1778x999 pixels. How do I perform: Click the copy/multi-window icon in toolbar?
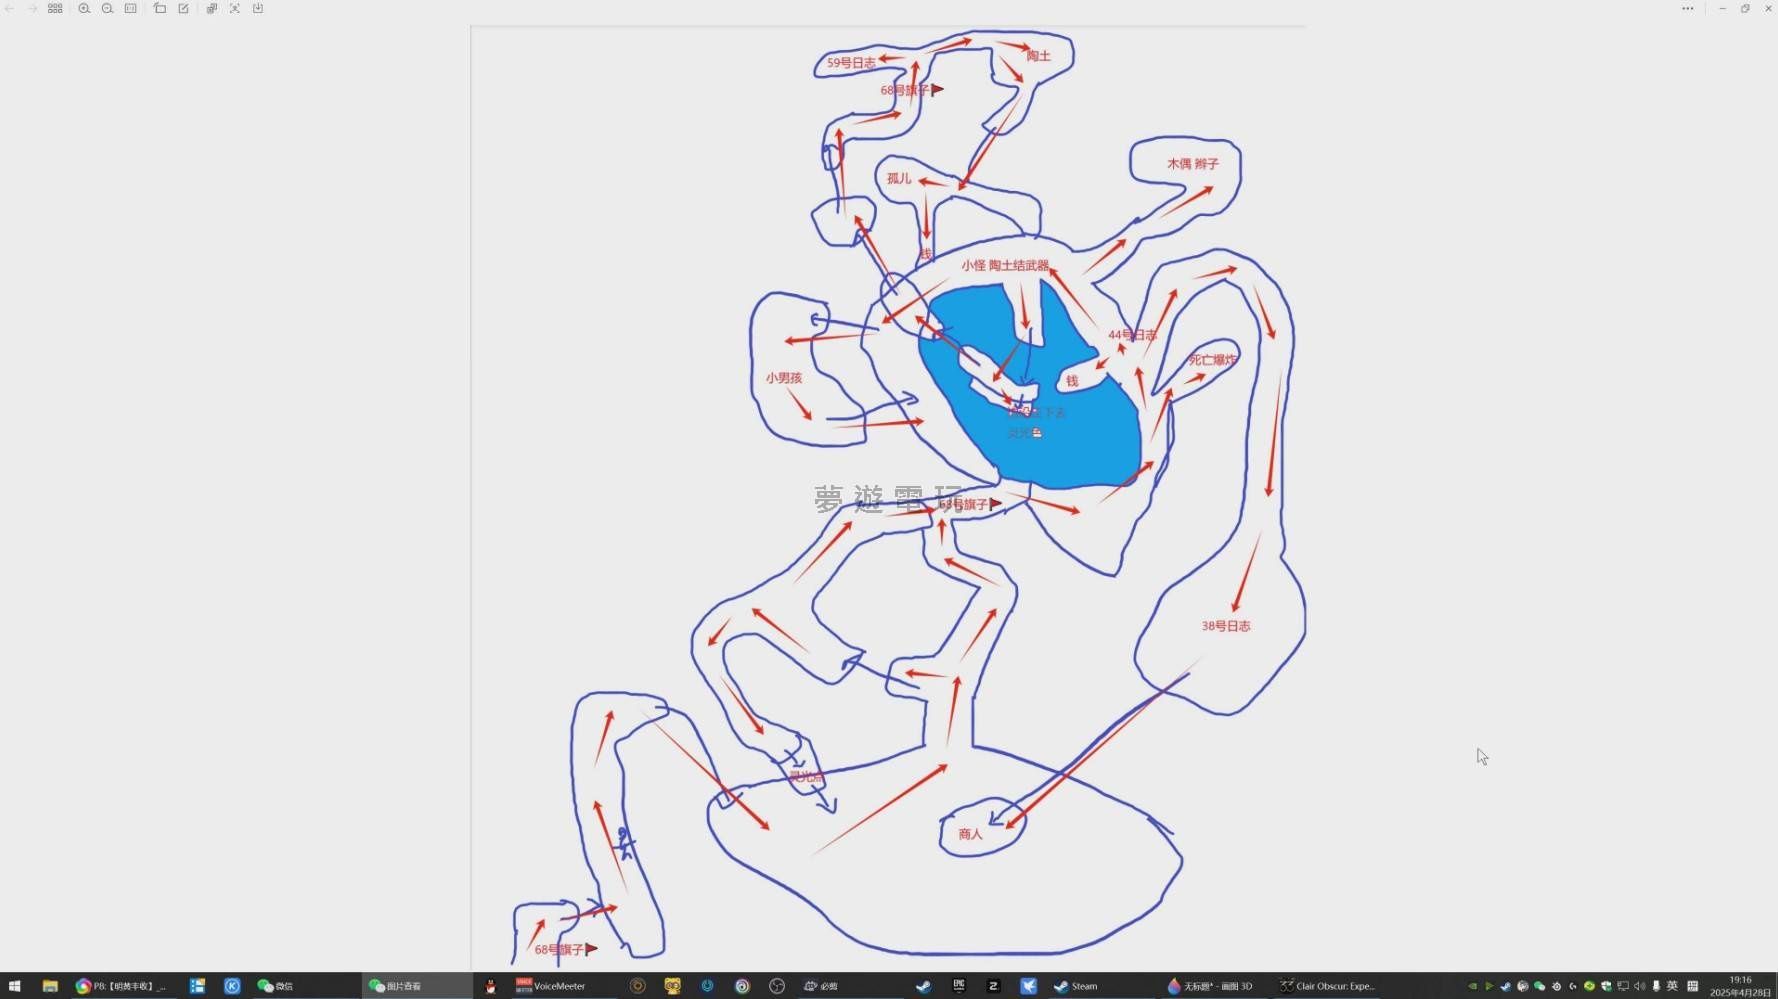tap(211, 8)
